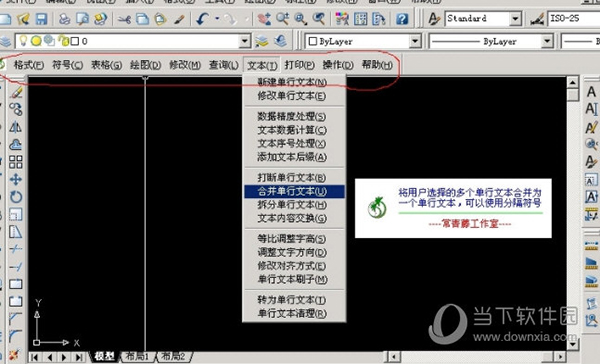Select the Undo arrow icon

click(203, 18)
